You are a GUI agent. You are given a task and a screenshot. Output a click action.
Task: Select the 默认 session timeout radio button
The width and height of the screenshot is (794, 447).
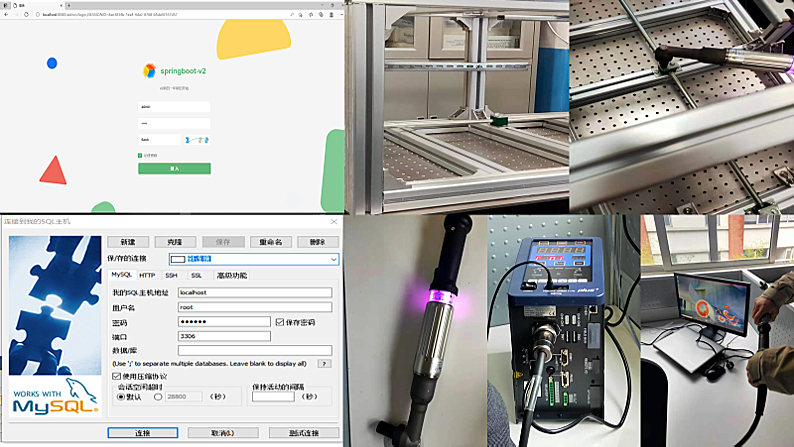pyautogui.click(x=122, y=397)
